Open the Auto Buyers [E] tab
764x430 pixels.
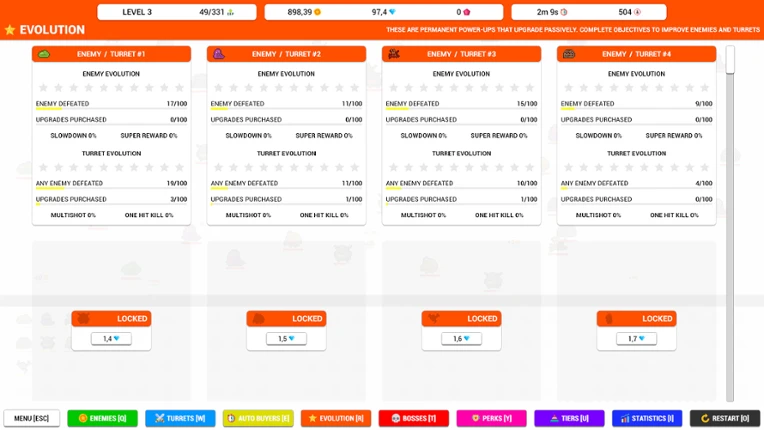[x=258, y=418]
